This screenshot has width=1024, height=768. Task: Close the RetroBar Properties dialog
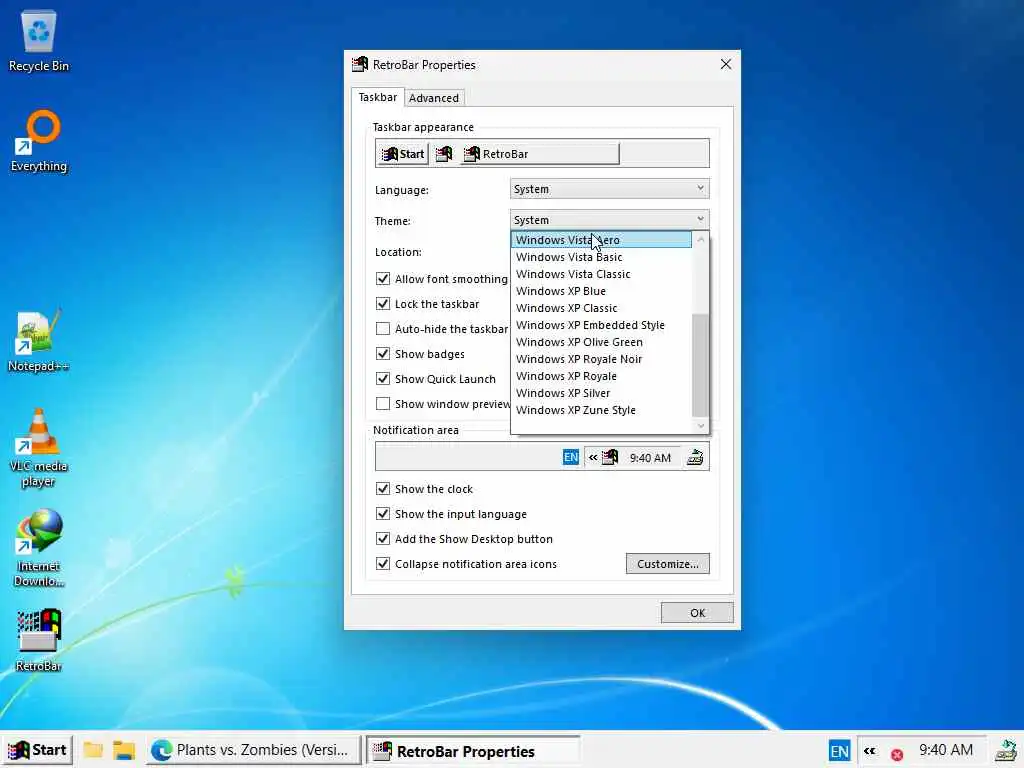(726, 64)
